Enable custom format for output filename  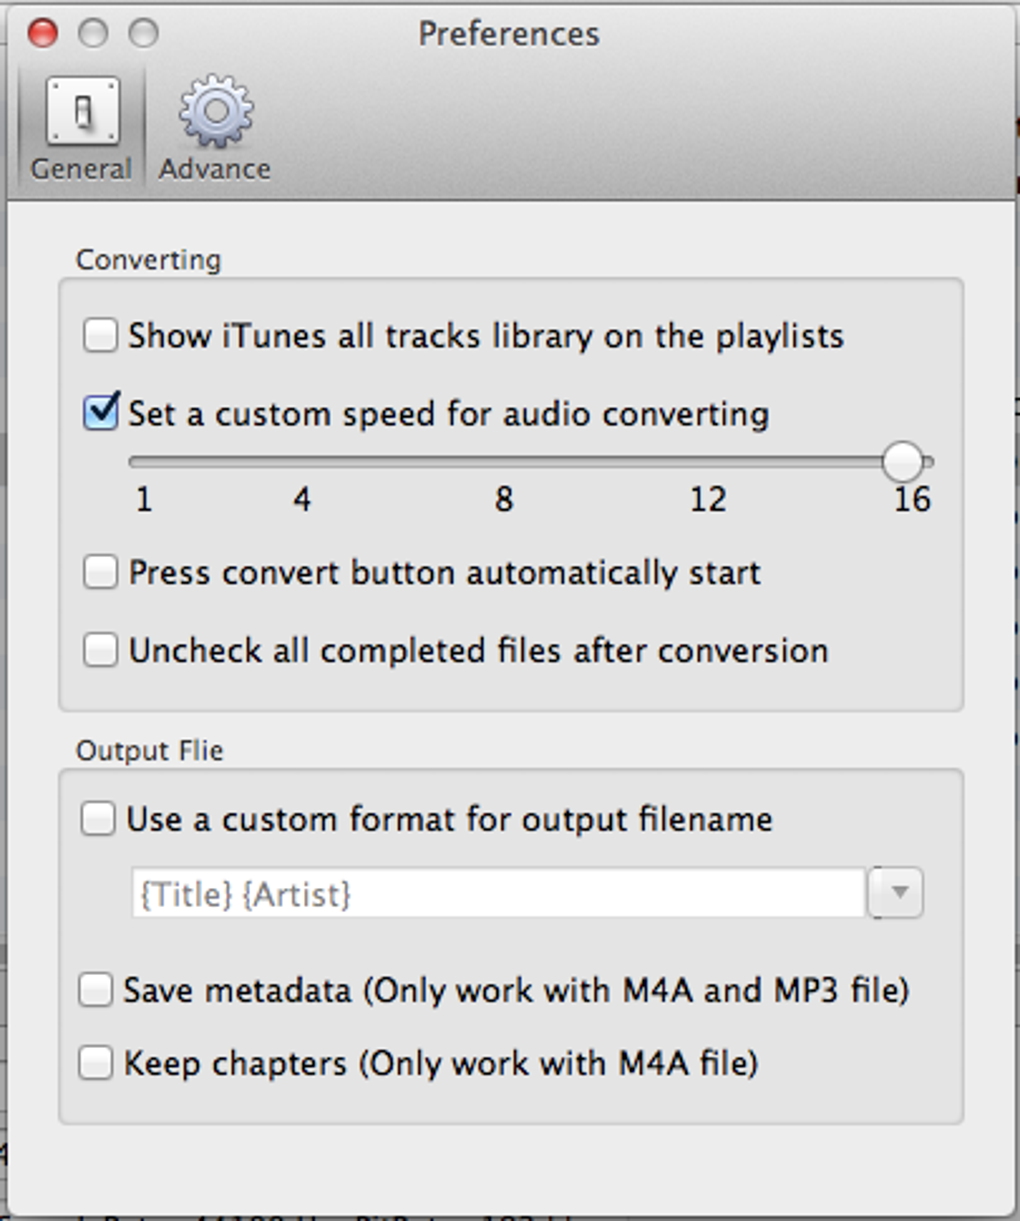[98, 820]
